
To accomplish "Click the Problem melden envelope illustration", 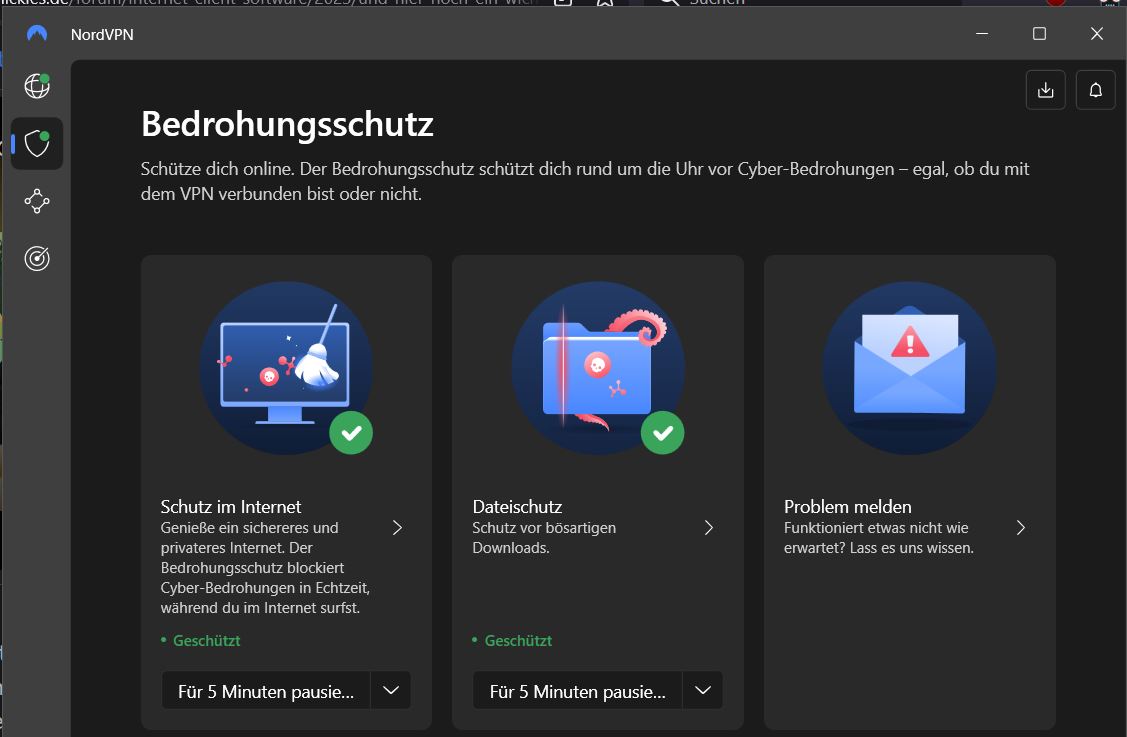I will [909, 368].
